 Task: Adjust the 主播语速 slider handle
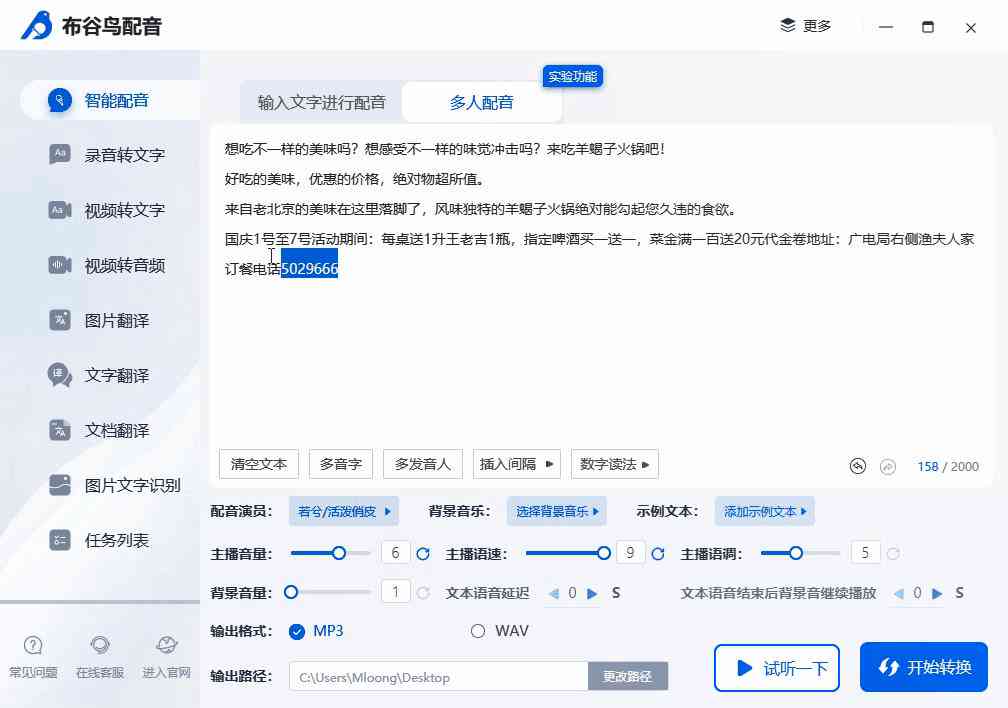(x=604, y=553)
